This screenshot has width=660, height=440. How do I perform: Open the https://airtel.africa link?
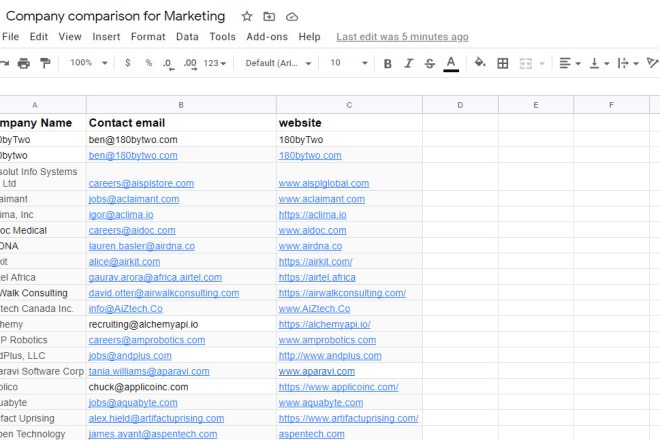(317, 277)
